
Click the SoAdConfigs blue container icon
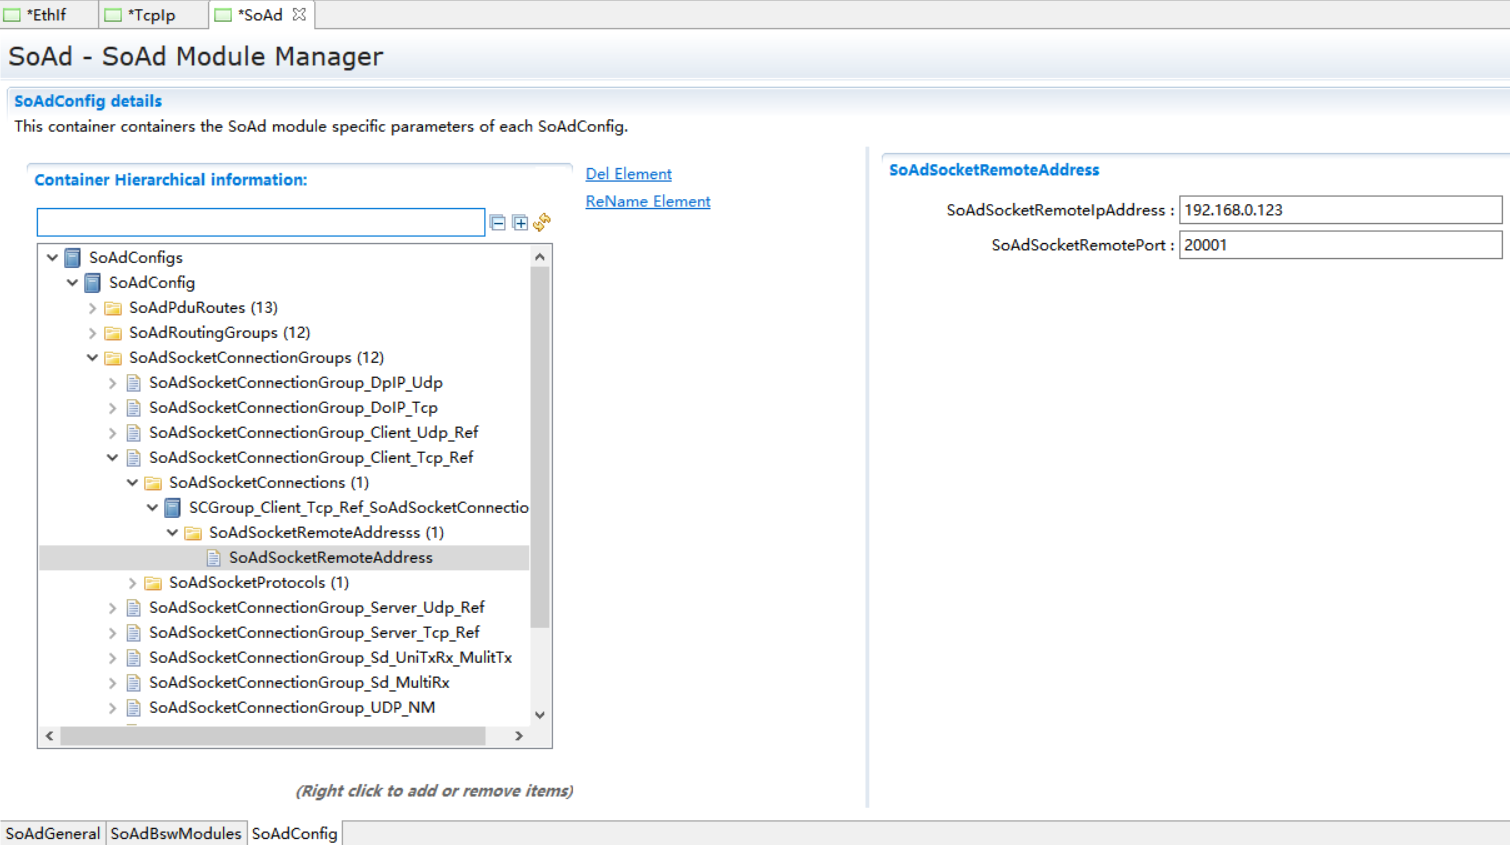(x=73, y=258)
